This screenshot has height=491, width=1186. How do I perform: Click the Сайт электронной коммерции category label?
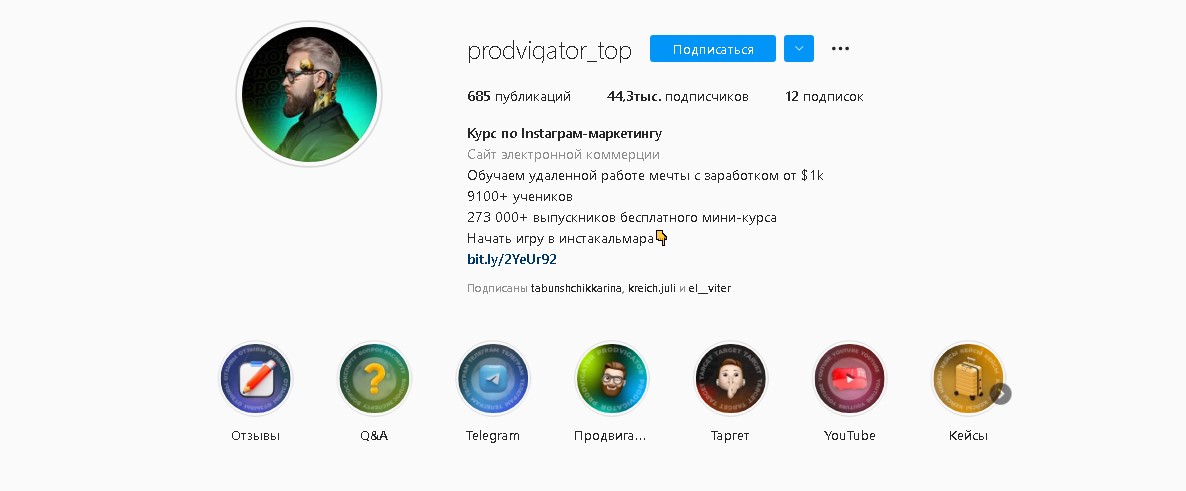point(564,154)
